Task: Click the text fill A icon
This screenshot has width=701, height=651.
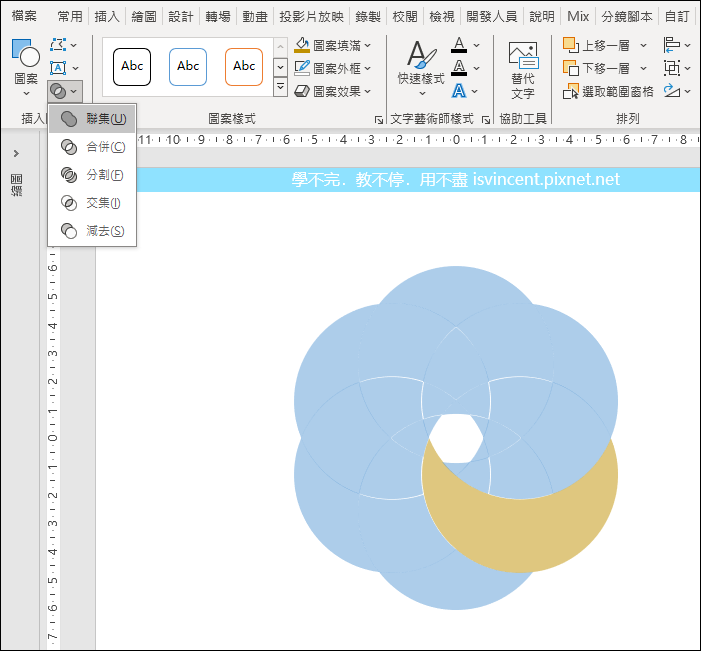Action: coord(459,45)
